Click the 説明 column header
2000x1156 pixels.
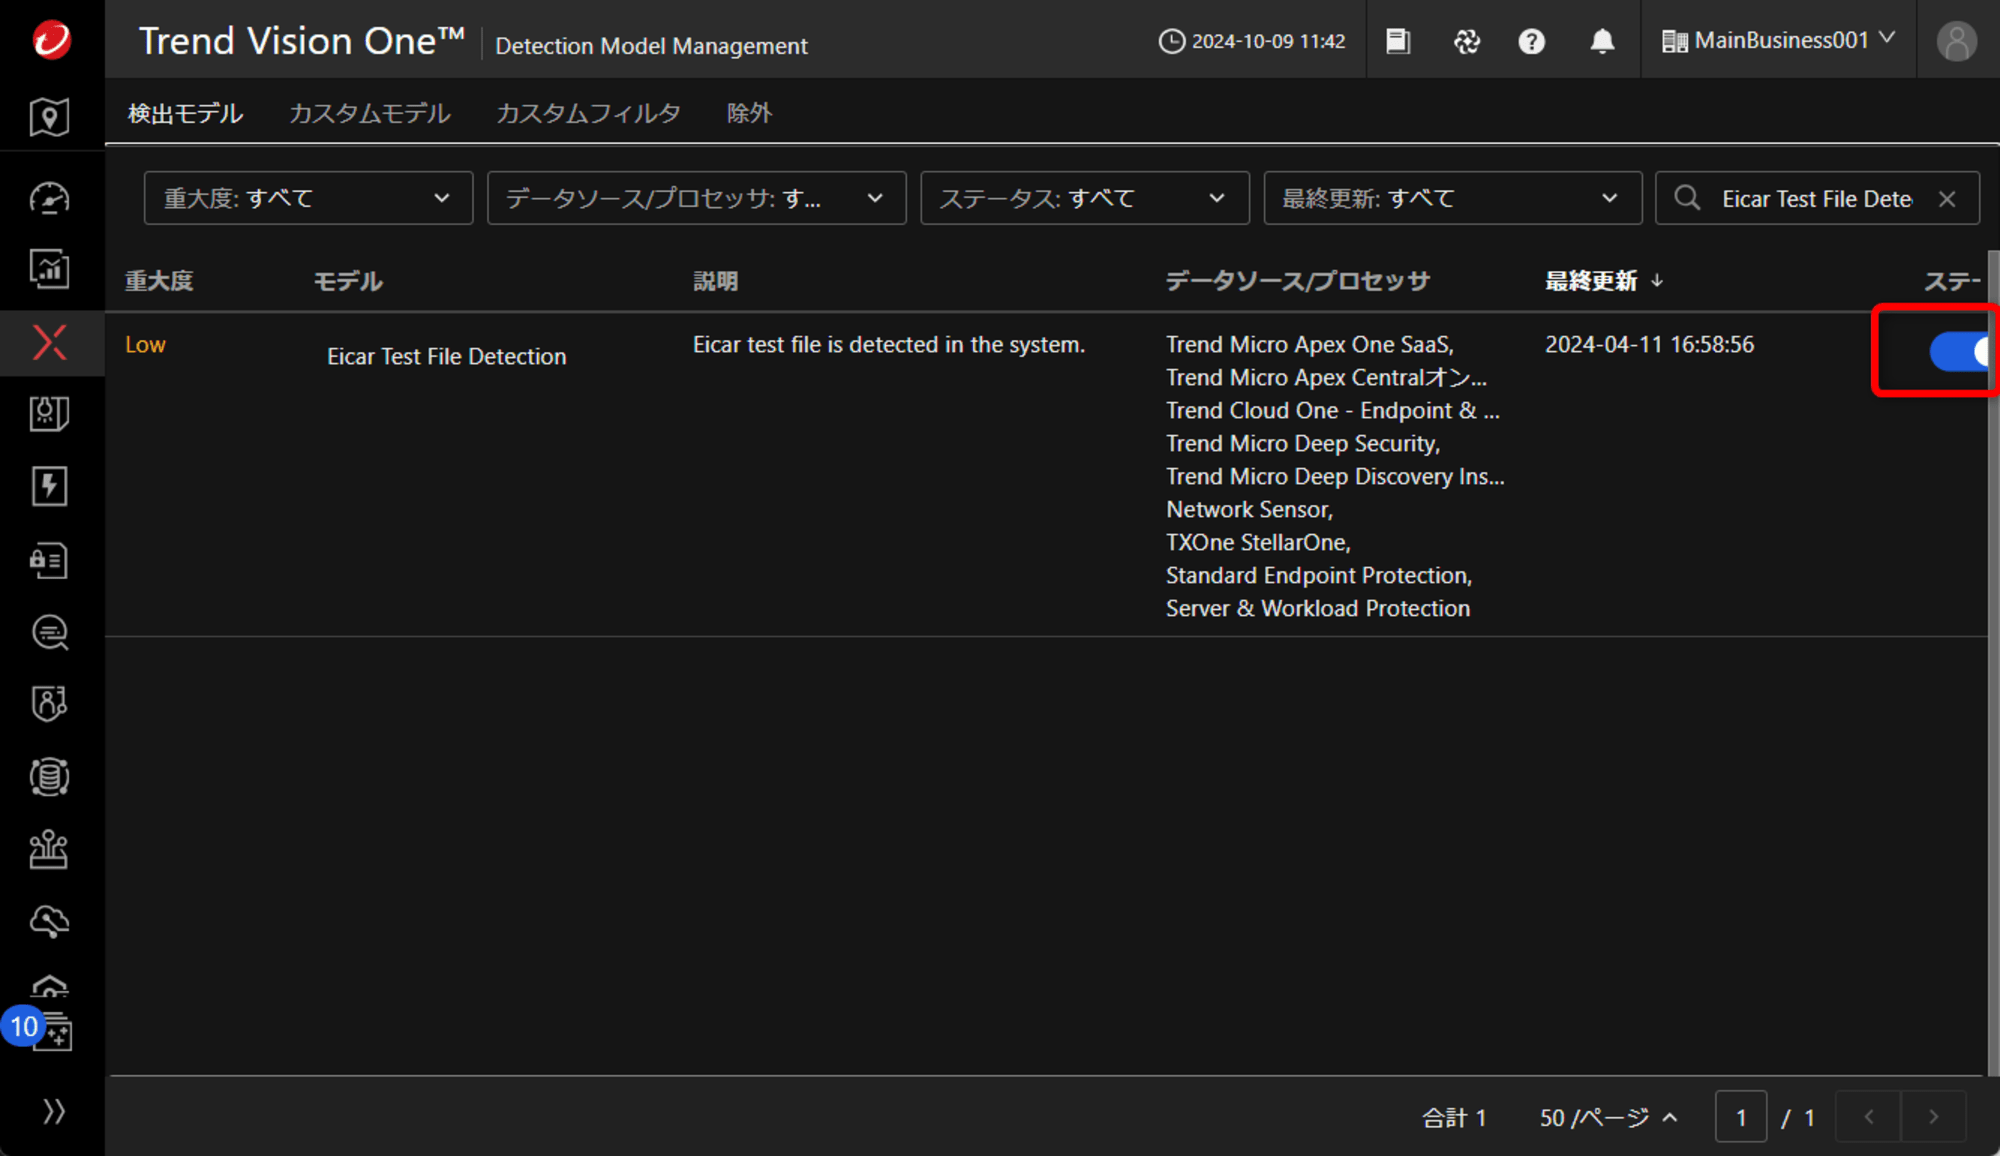(715, 281)
